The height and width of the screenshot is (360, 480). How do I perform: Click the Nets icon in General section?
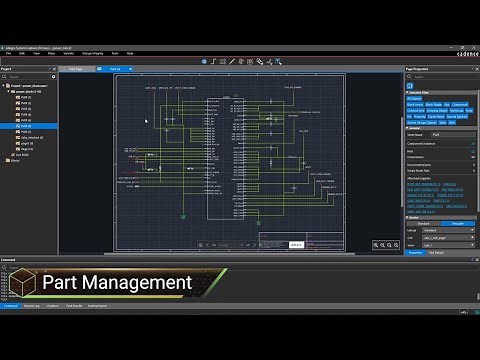pos(473,151)
